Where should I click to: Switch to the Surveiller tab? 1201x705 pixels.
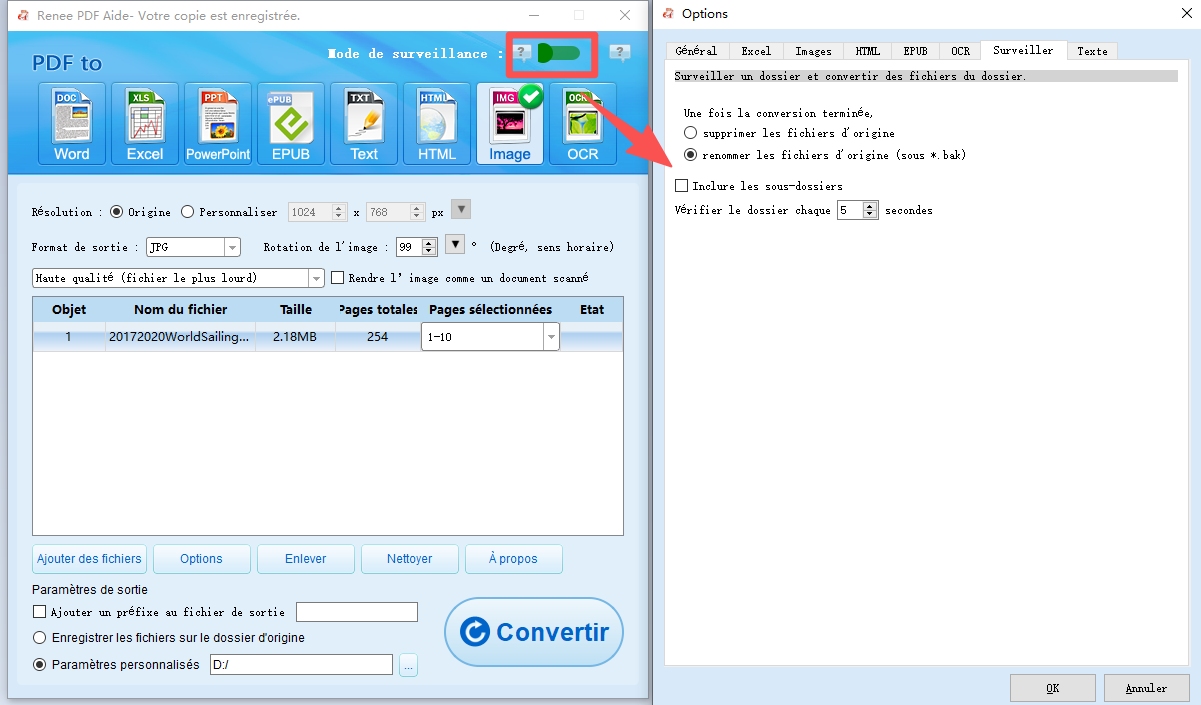pos(1023,50)
